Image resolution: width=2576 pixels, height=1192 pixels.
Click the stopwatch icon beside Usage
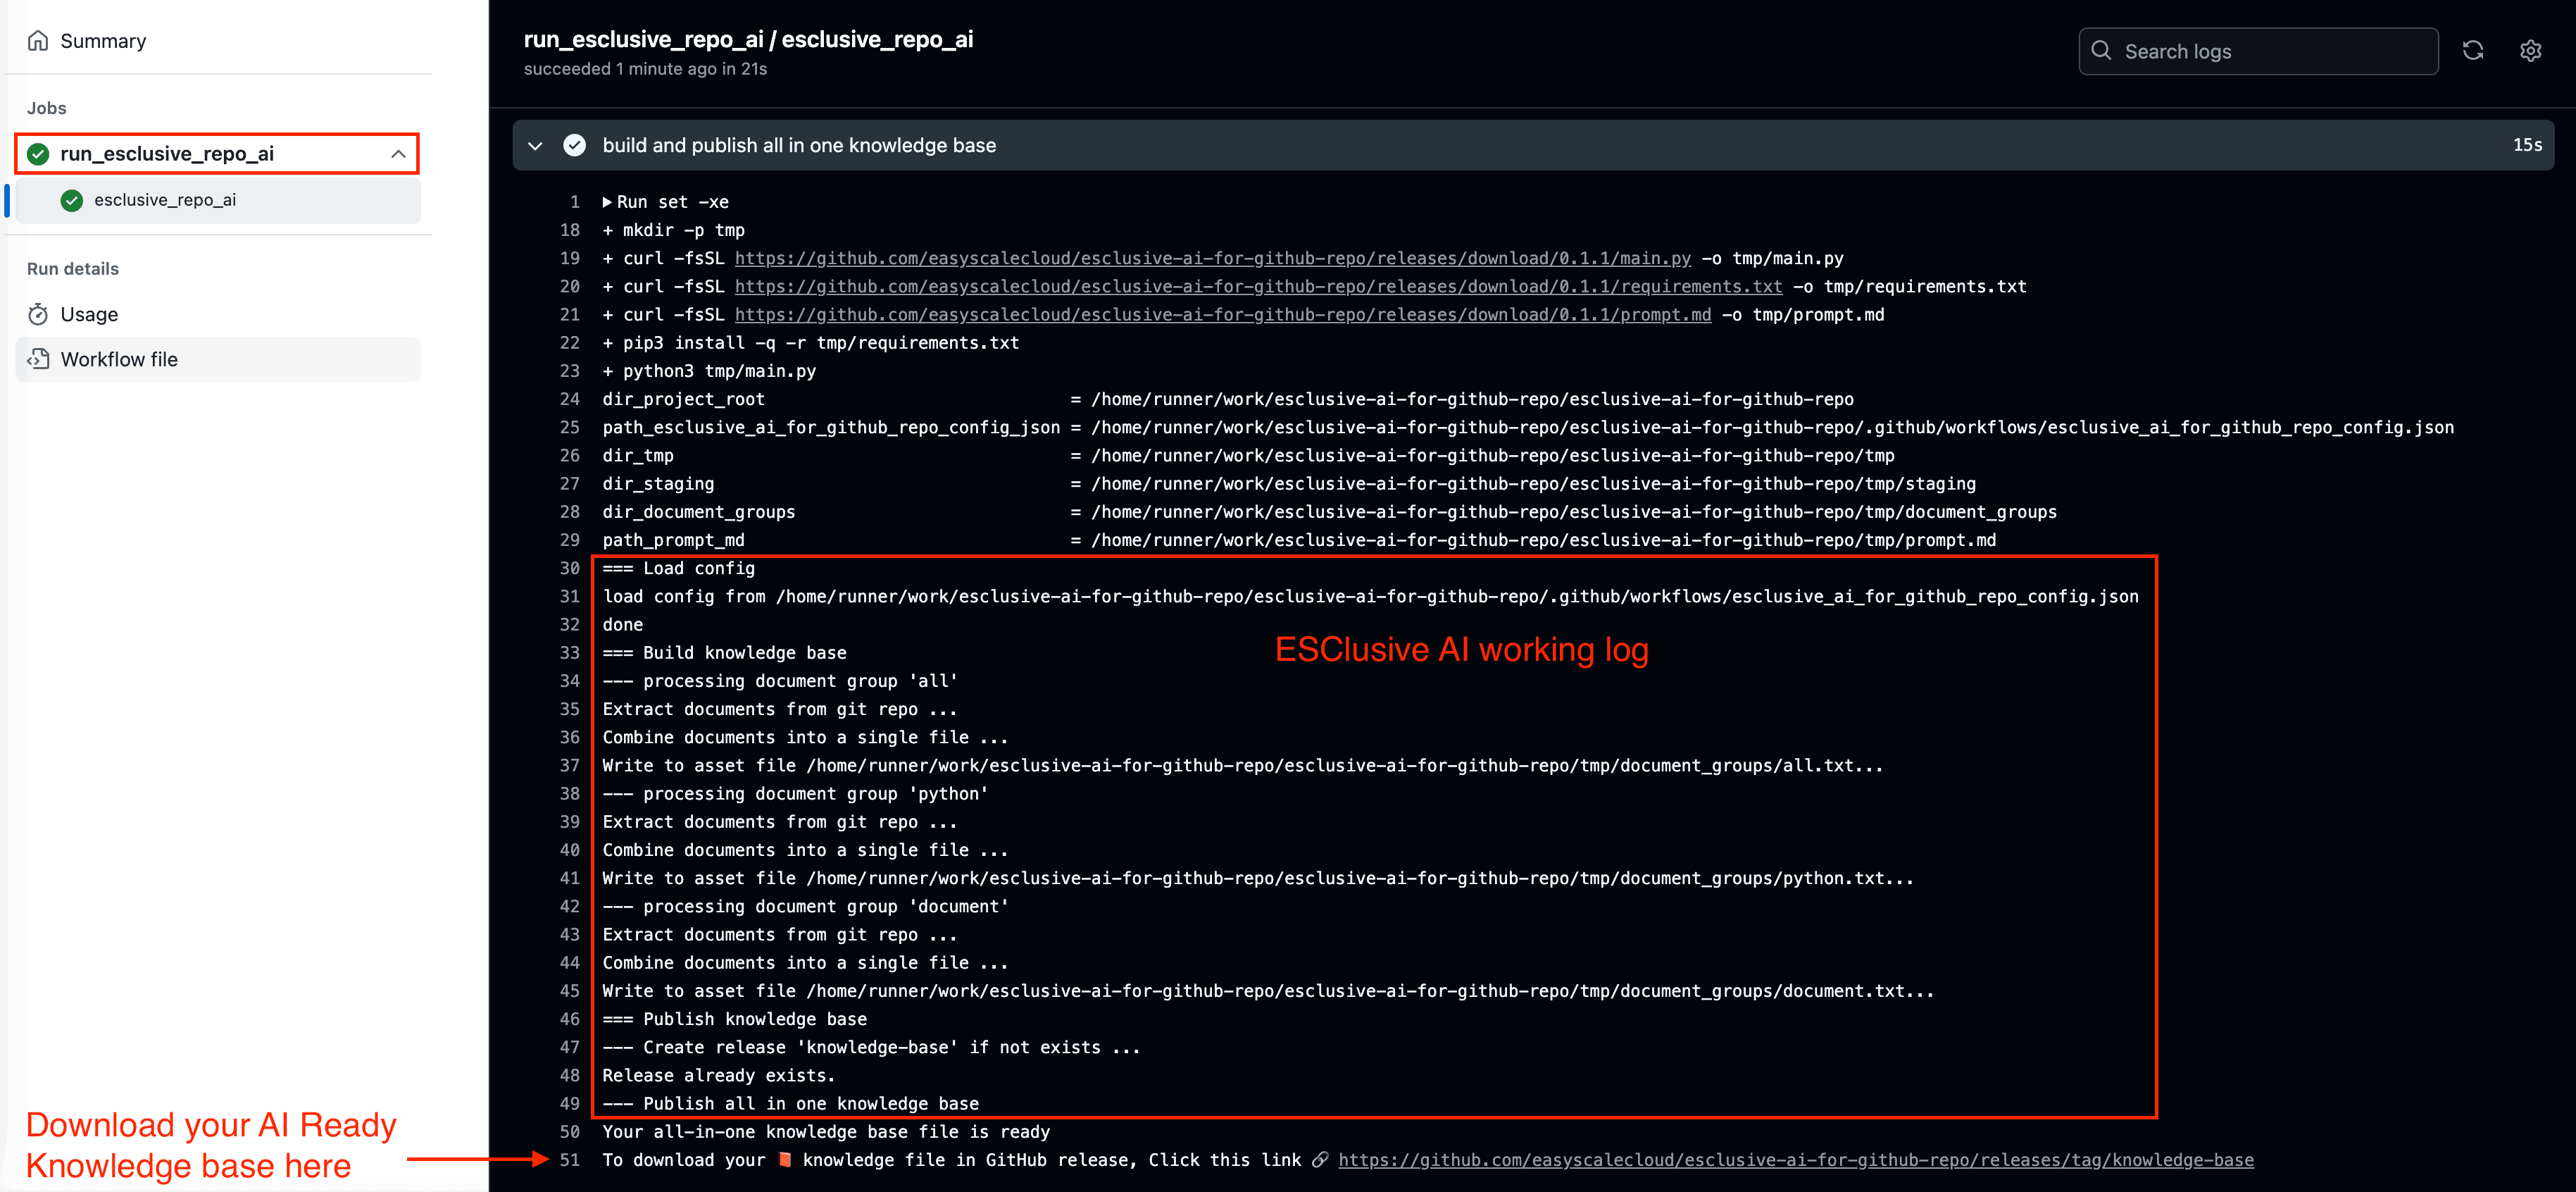click(38, 313)
